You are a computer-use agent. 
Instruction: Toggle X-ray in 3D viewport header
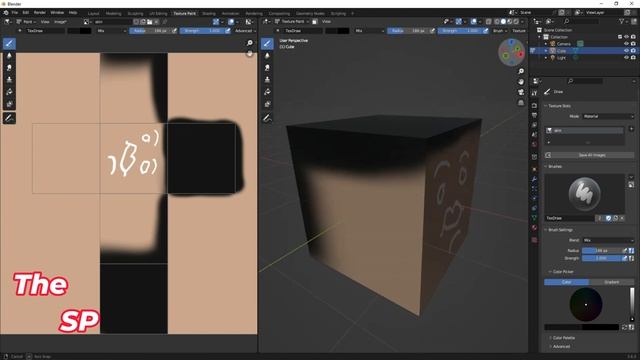coord(489,21)
